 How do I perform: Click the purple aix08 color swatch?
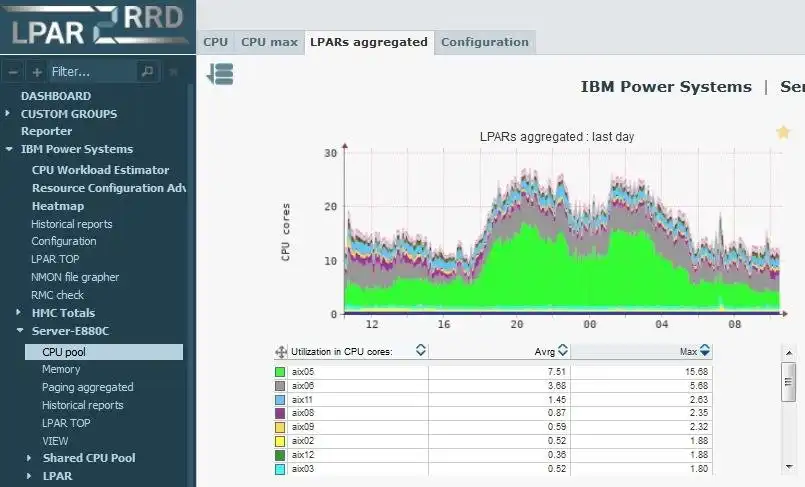280,413
